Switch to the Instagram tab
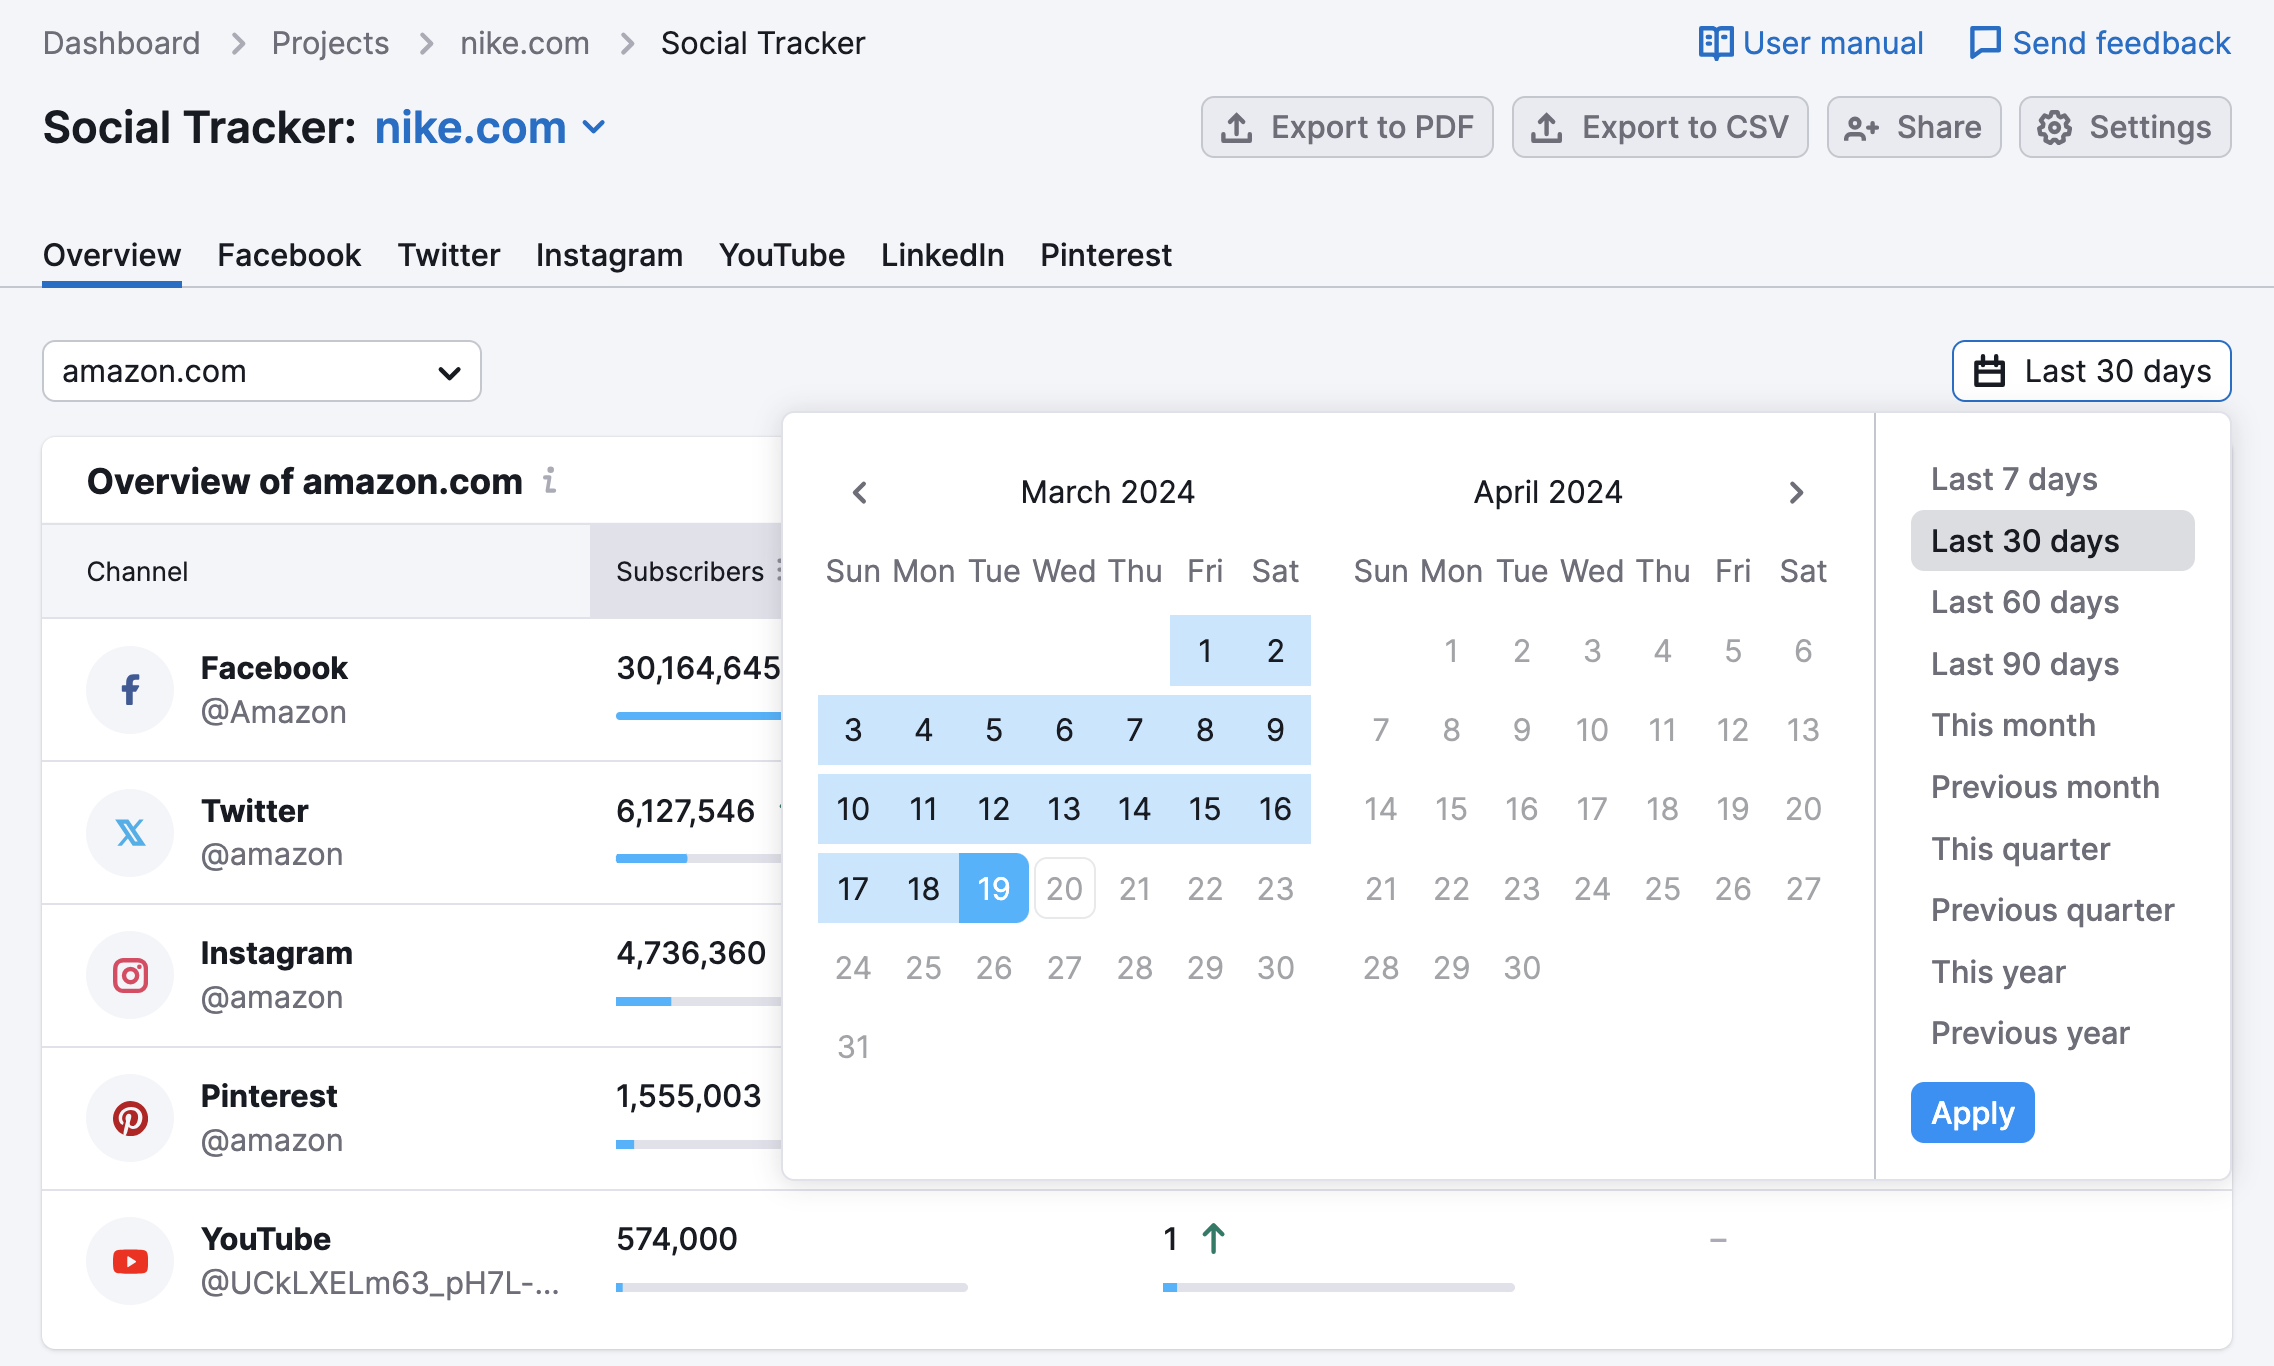 609,255
